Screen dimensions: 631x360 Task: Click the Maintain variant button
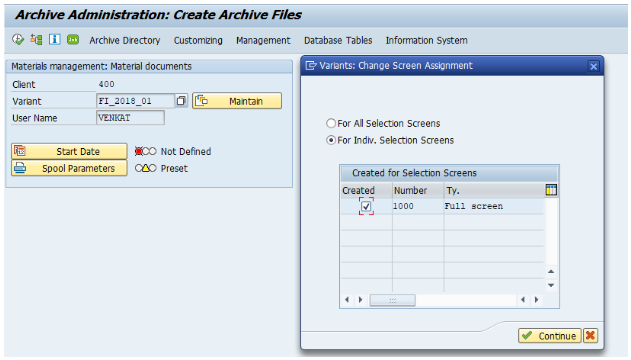(x=237, y=101)
